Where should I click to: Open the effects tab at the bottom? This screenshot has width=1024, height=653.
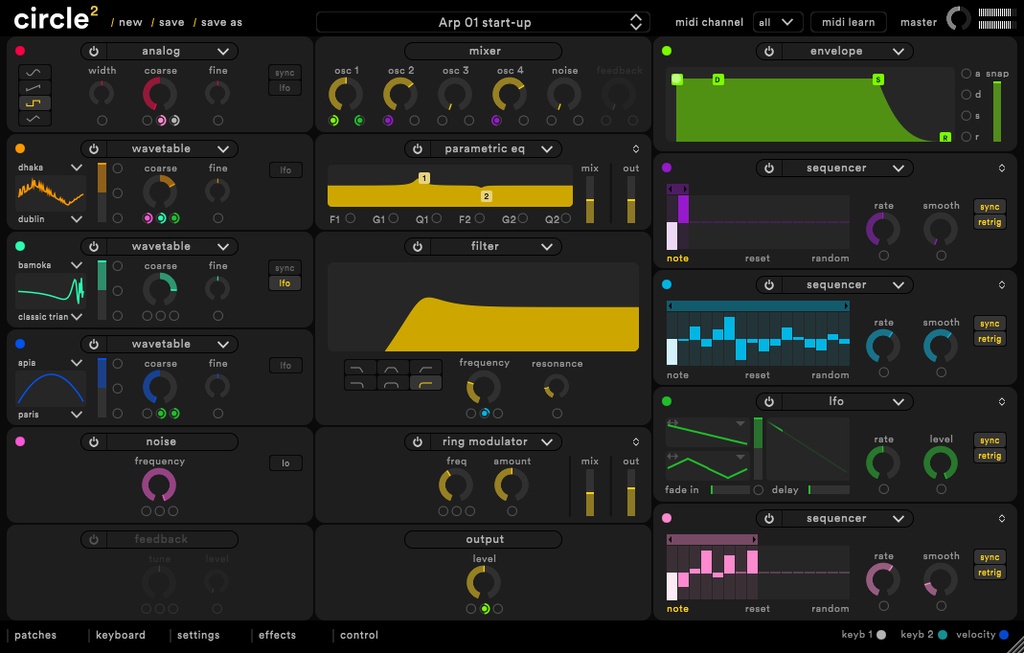[x=276, y=634]
